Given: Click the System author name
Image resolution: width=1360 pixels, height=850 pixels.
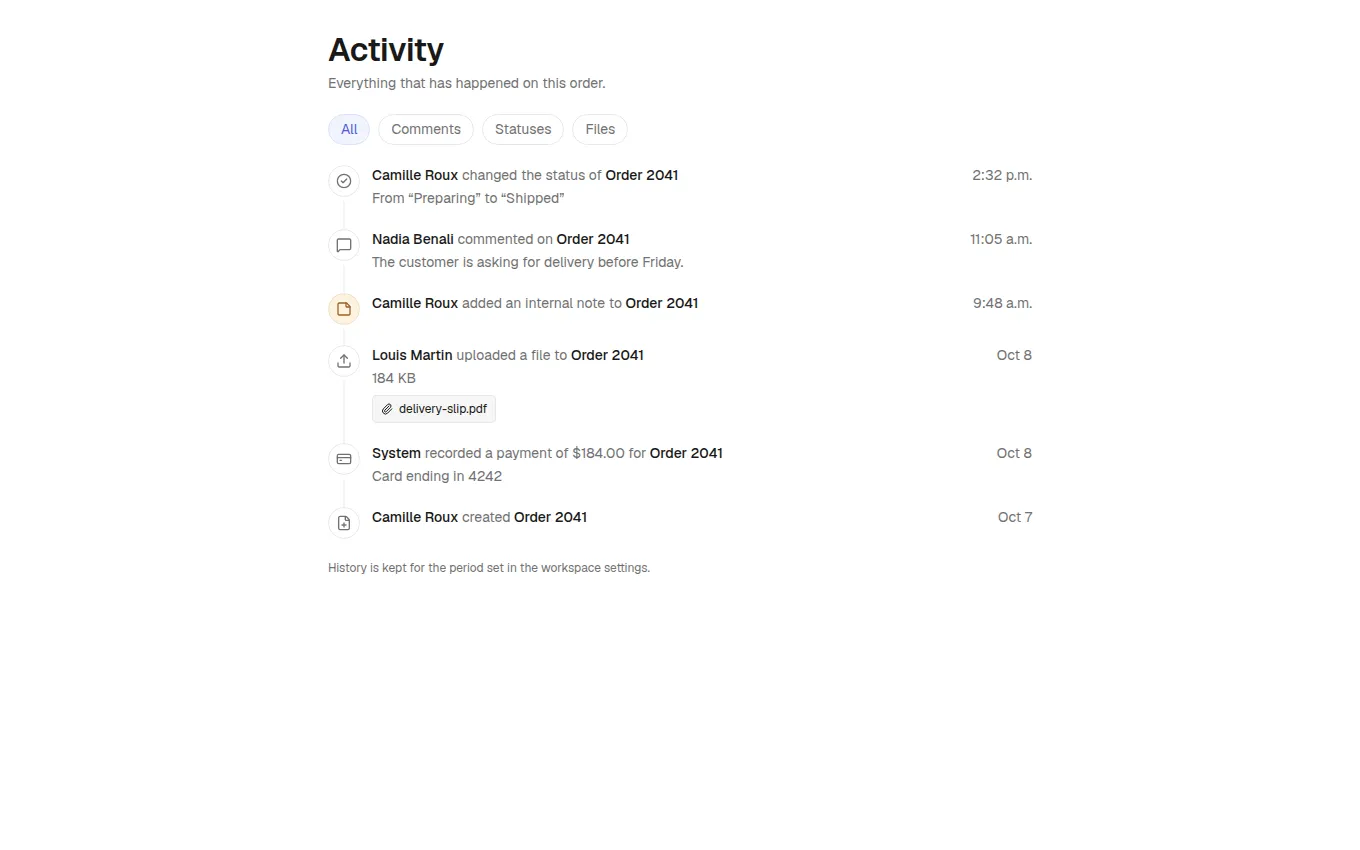Looking at the screenshot, I should (x=396, y=453).
